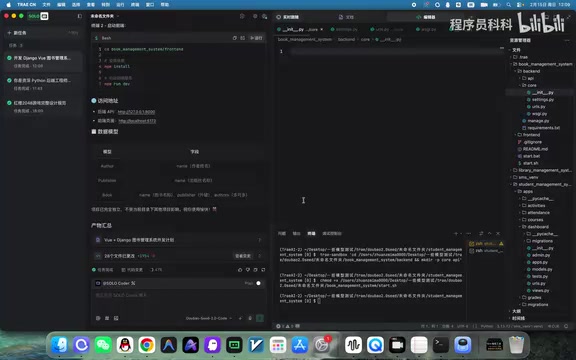Click the microphone voice input icon
Image resolution: width=576 pixels, height=360 pixels.
pyautogui.click(x=250, y=318)
